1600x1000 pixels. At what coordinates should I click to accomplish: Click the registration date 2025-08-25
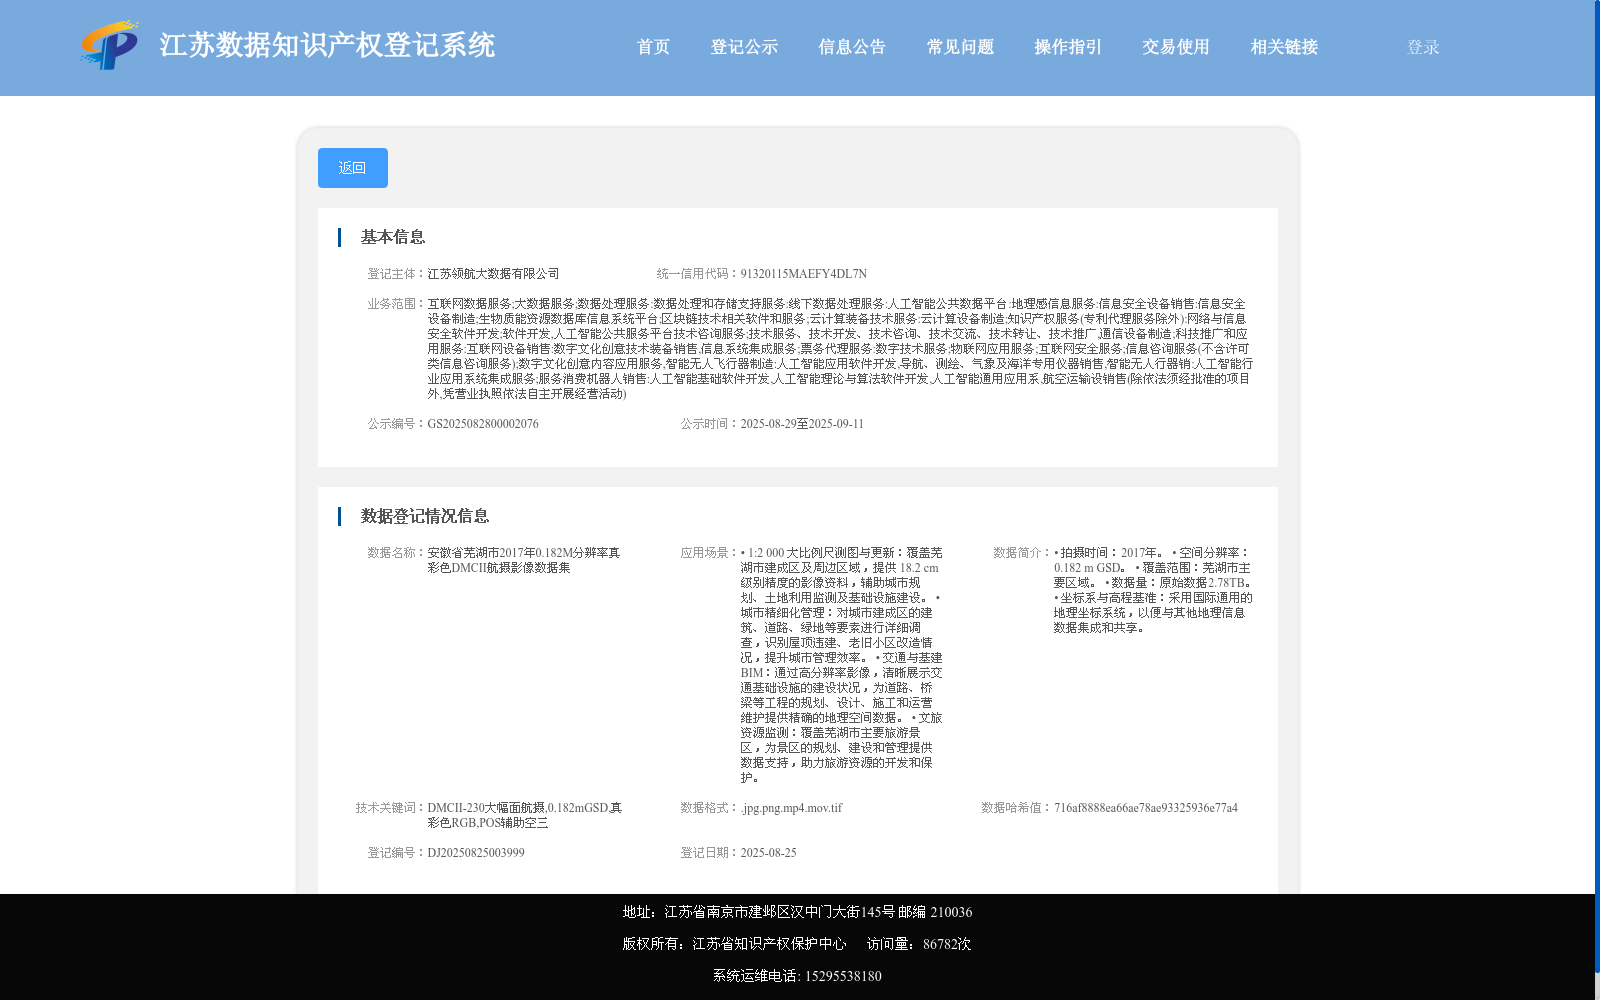(768, 853)
